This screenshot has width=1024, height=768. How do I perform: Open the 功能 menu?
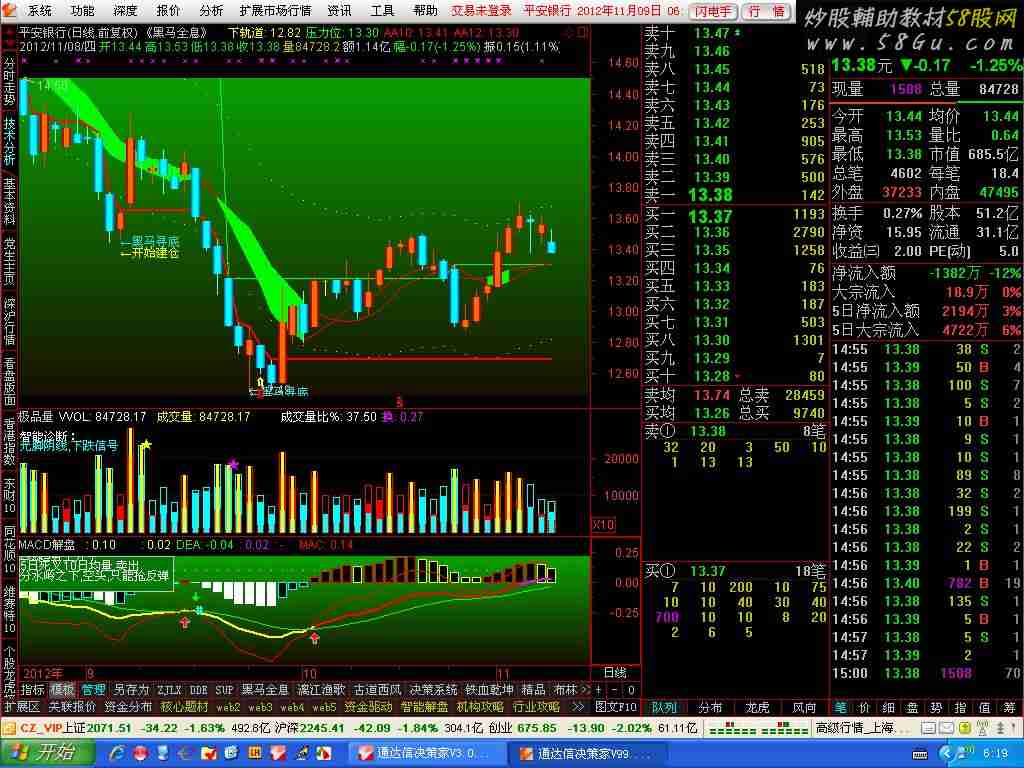82,10
